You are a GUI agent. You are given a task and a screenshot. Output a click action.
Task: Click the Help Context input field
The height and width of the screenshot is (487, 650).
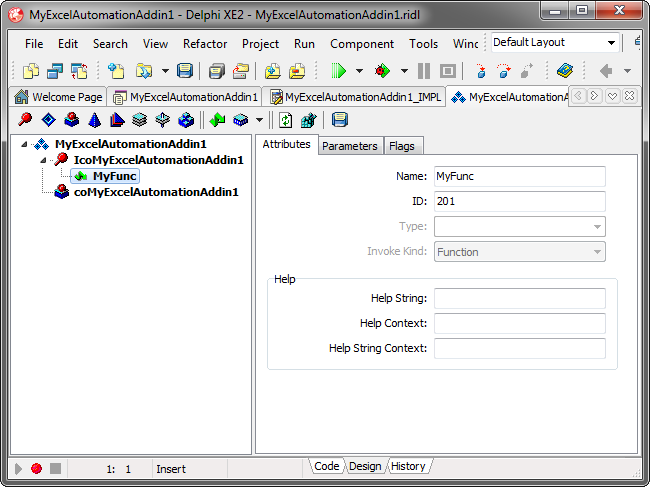coord(519,323)
